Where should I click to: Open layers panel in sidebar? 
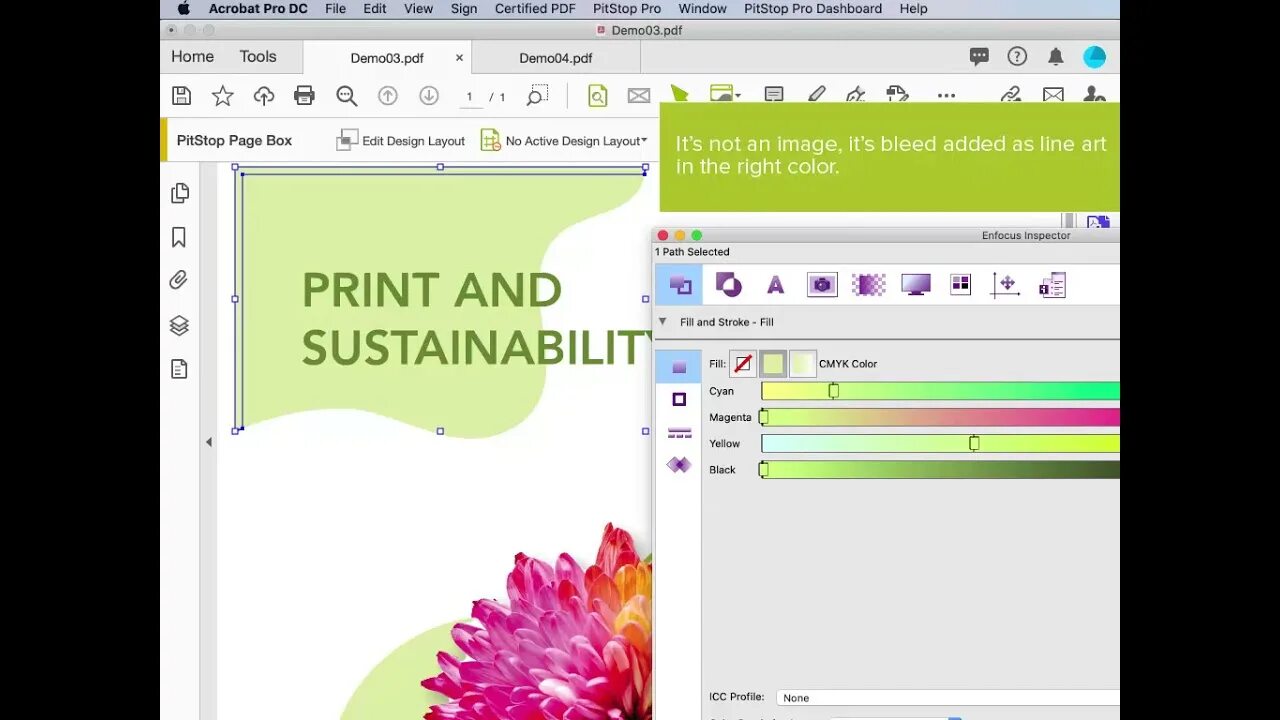point(179,325)
